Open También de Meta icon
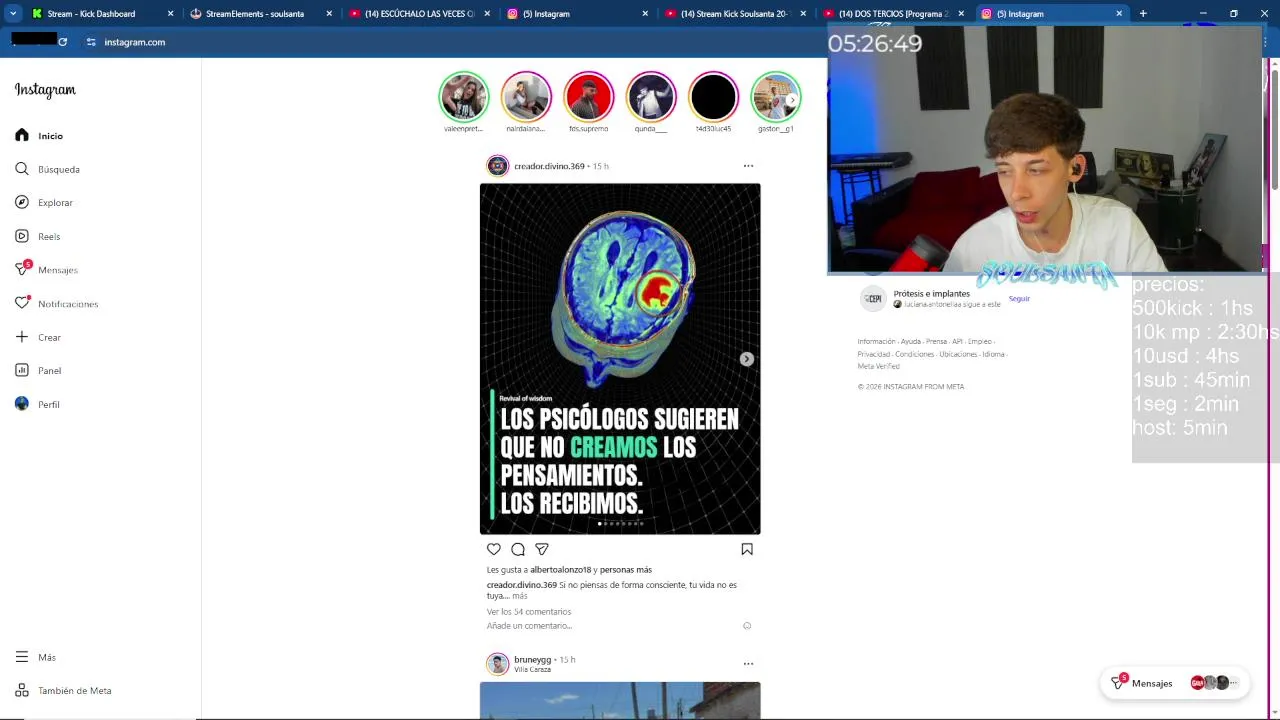 point(22,690)
